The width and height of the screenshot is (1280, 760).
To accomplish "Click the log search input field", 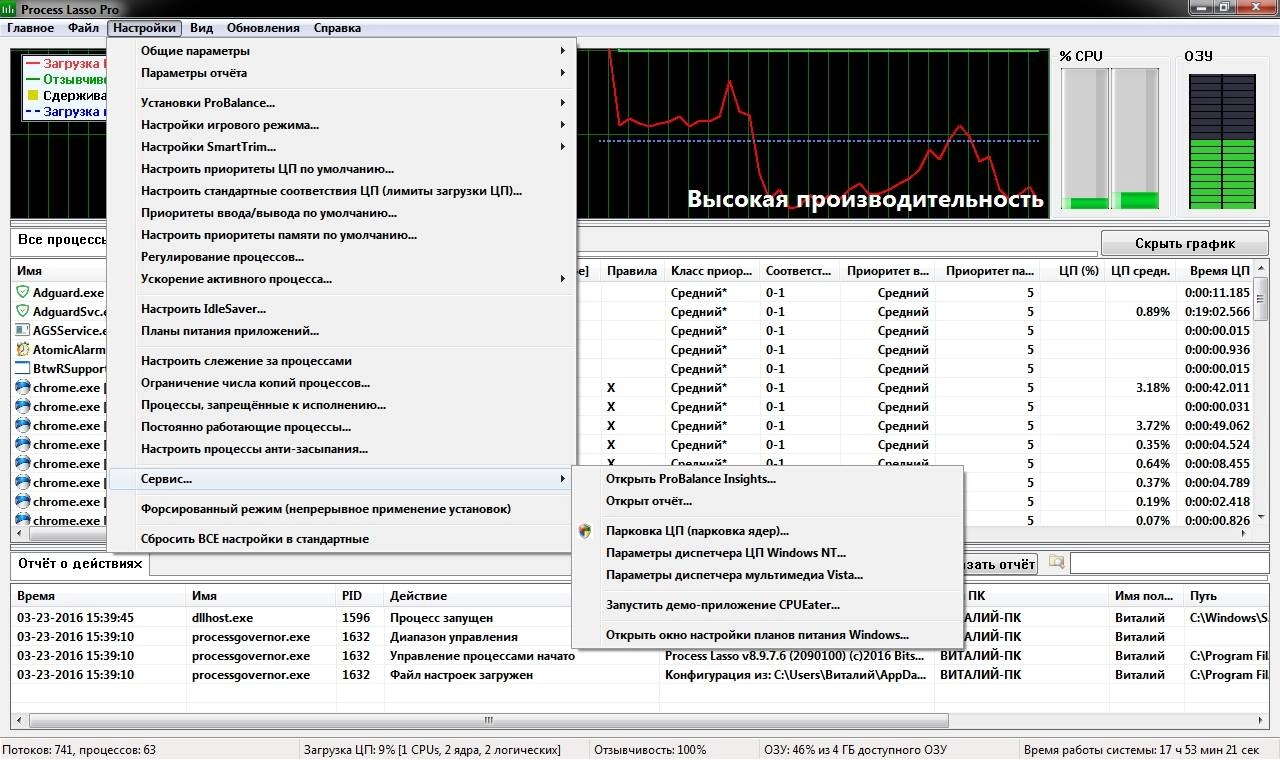I will click(1169, 564).
